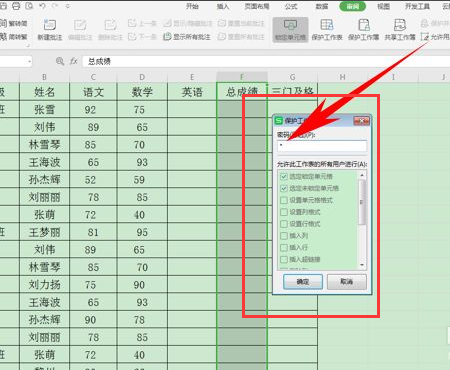This screenshot has width=450, height=370.
Task: Click 重置所有批注 in ribbon
Action: [241, 36]
